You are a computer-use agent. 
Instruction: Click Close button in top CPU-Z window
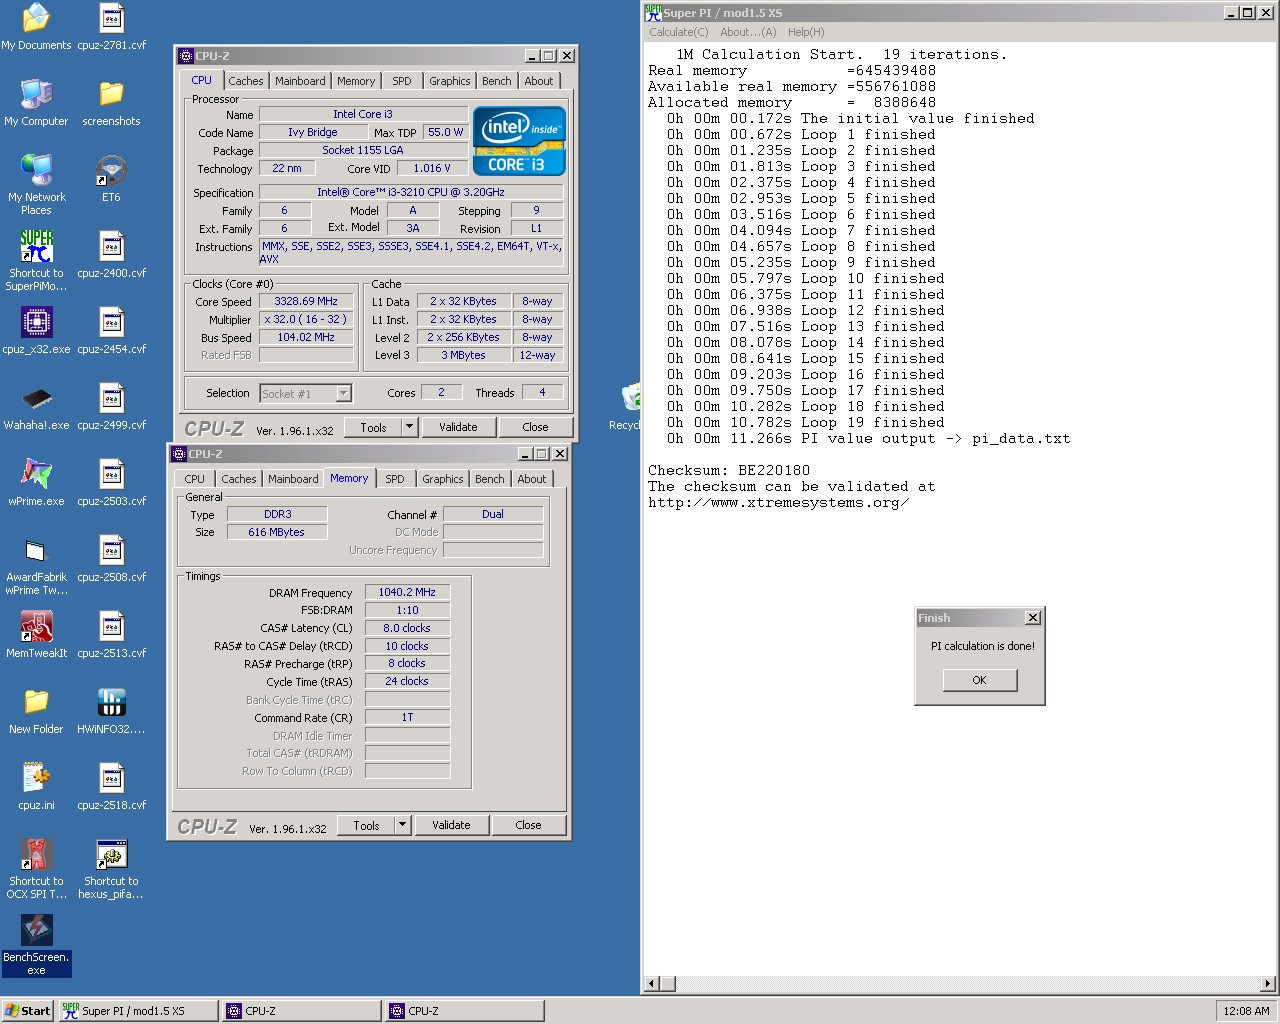point(535,427)
